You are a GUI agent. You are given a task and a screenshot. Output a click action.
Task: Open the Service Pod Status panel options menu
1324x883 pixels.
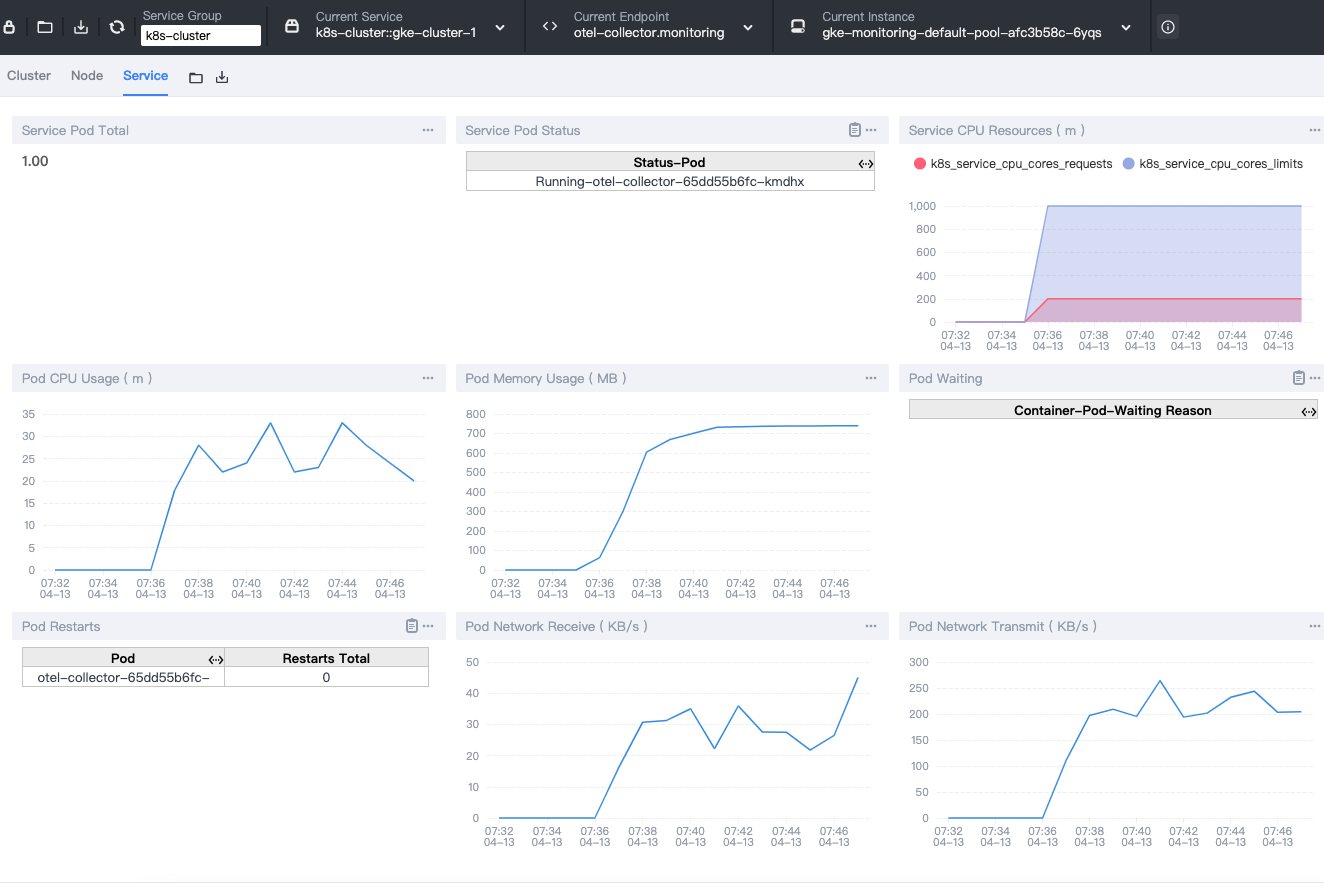pyautogui.click(x=871, y=130)
